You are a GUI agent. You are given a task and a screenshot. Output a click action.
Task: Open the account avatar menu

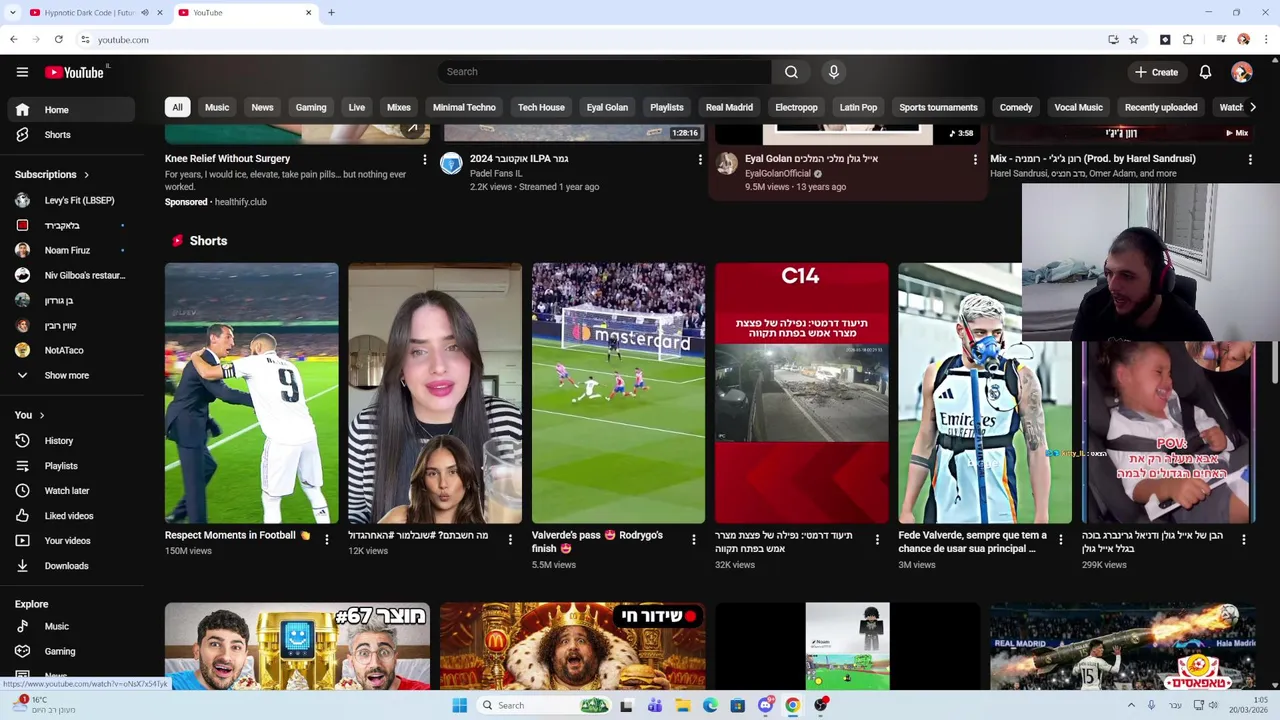coord(1241,72)
